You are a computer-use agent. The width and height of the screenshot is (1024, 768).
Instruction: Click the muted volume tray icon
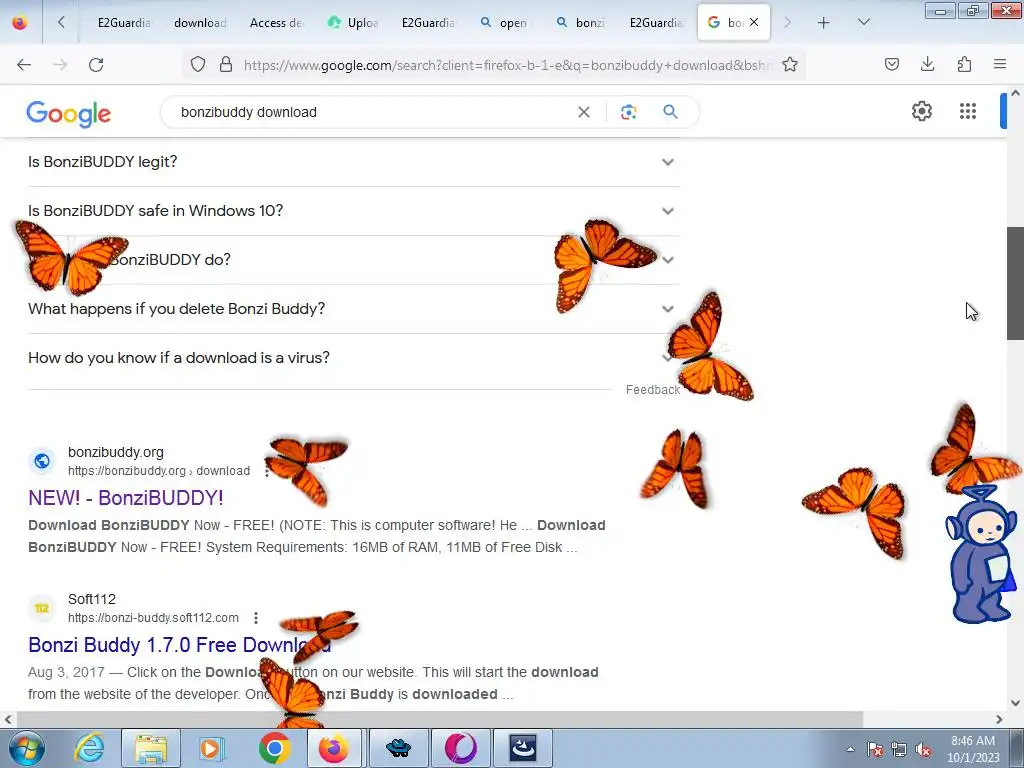(923, 750)
